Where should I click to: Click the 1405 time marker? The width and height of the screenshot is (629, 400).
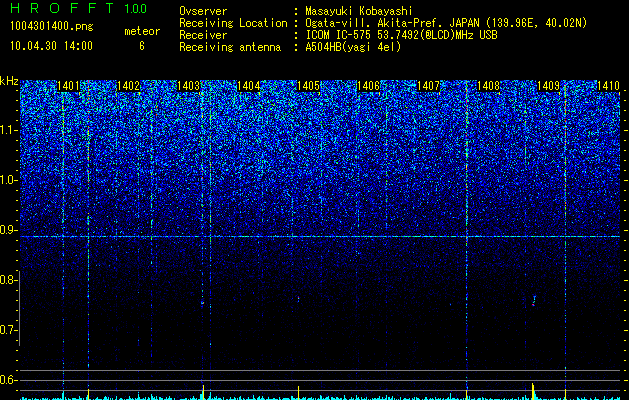pyautogui.click(x=308, y=86)
